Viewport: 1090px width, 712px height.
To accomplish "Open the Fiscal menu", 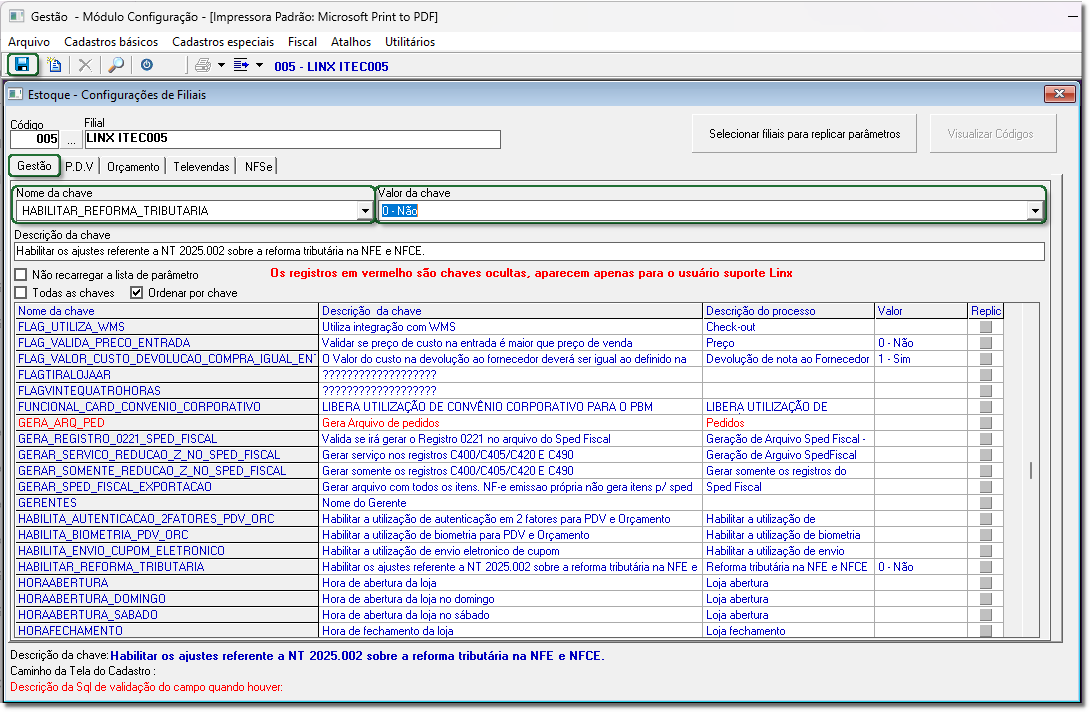I will pyautogui.click(x=302, y=42).
